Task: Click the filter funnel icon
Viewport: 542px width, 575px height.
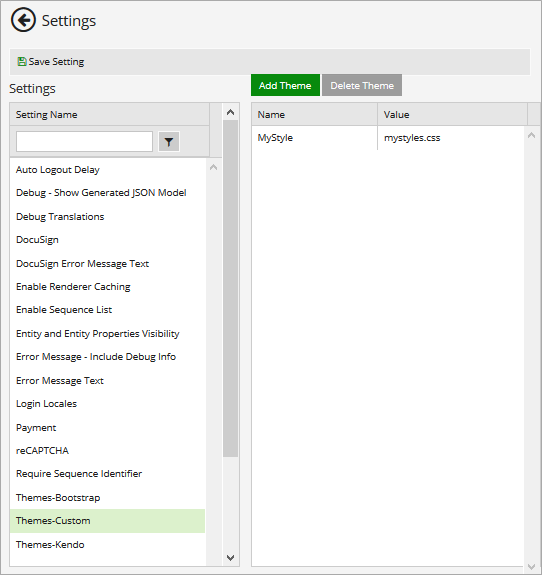Action: point(169,142)
